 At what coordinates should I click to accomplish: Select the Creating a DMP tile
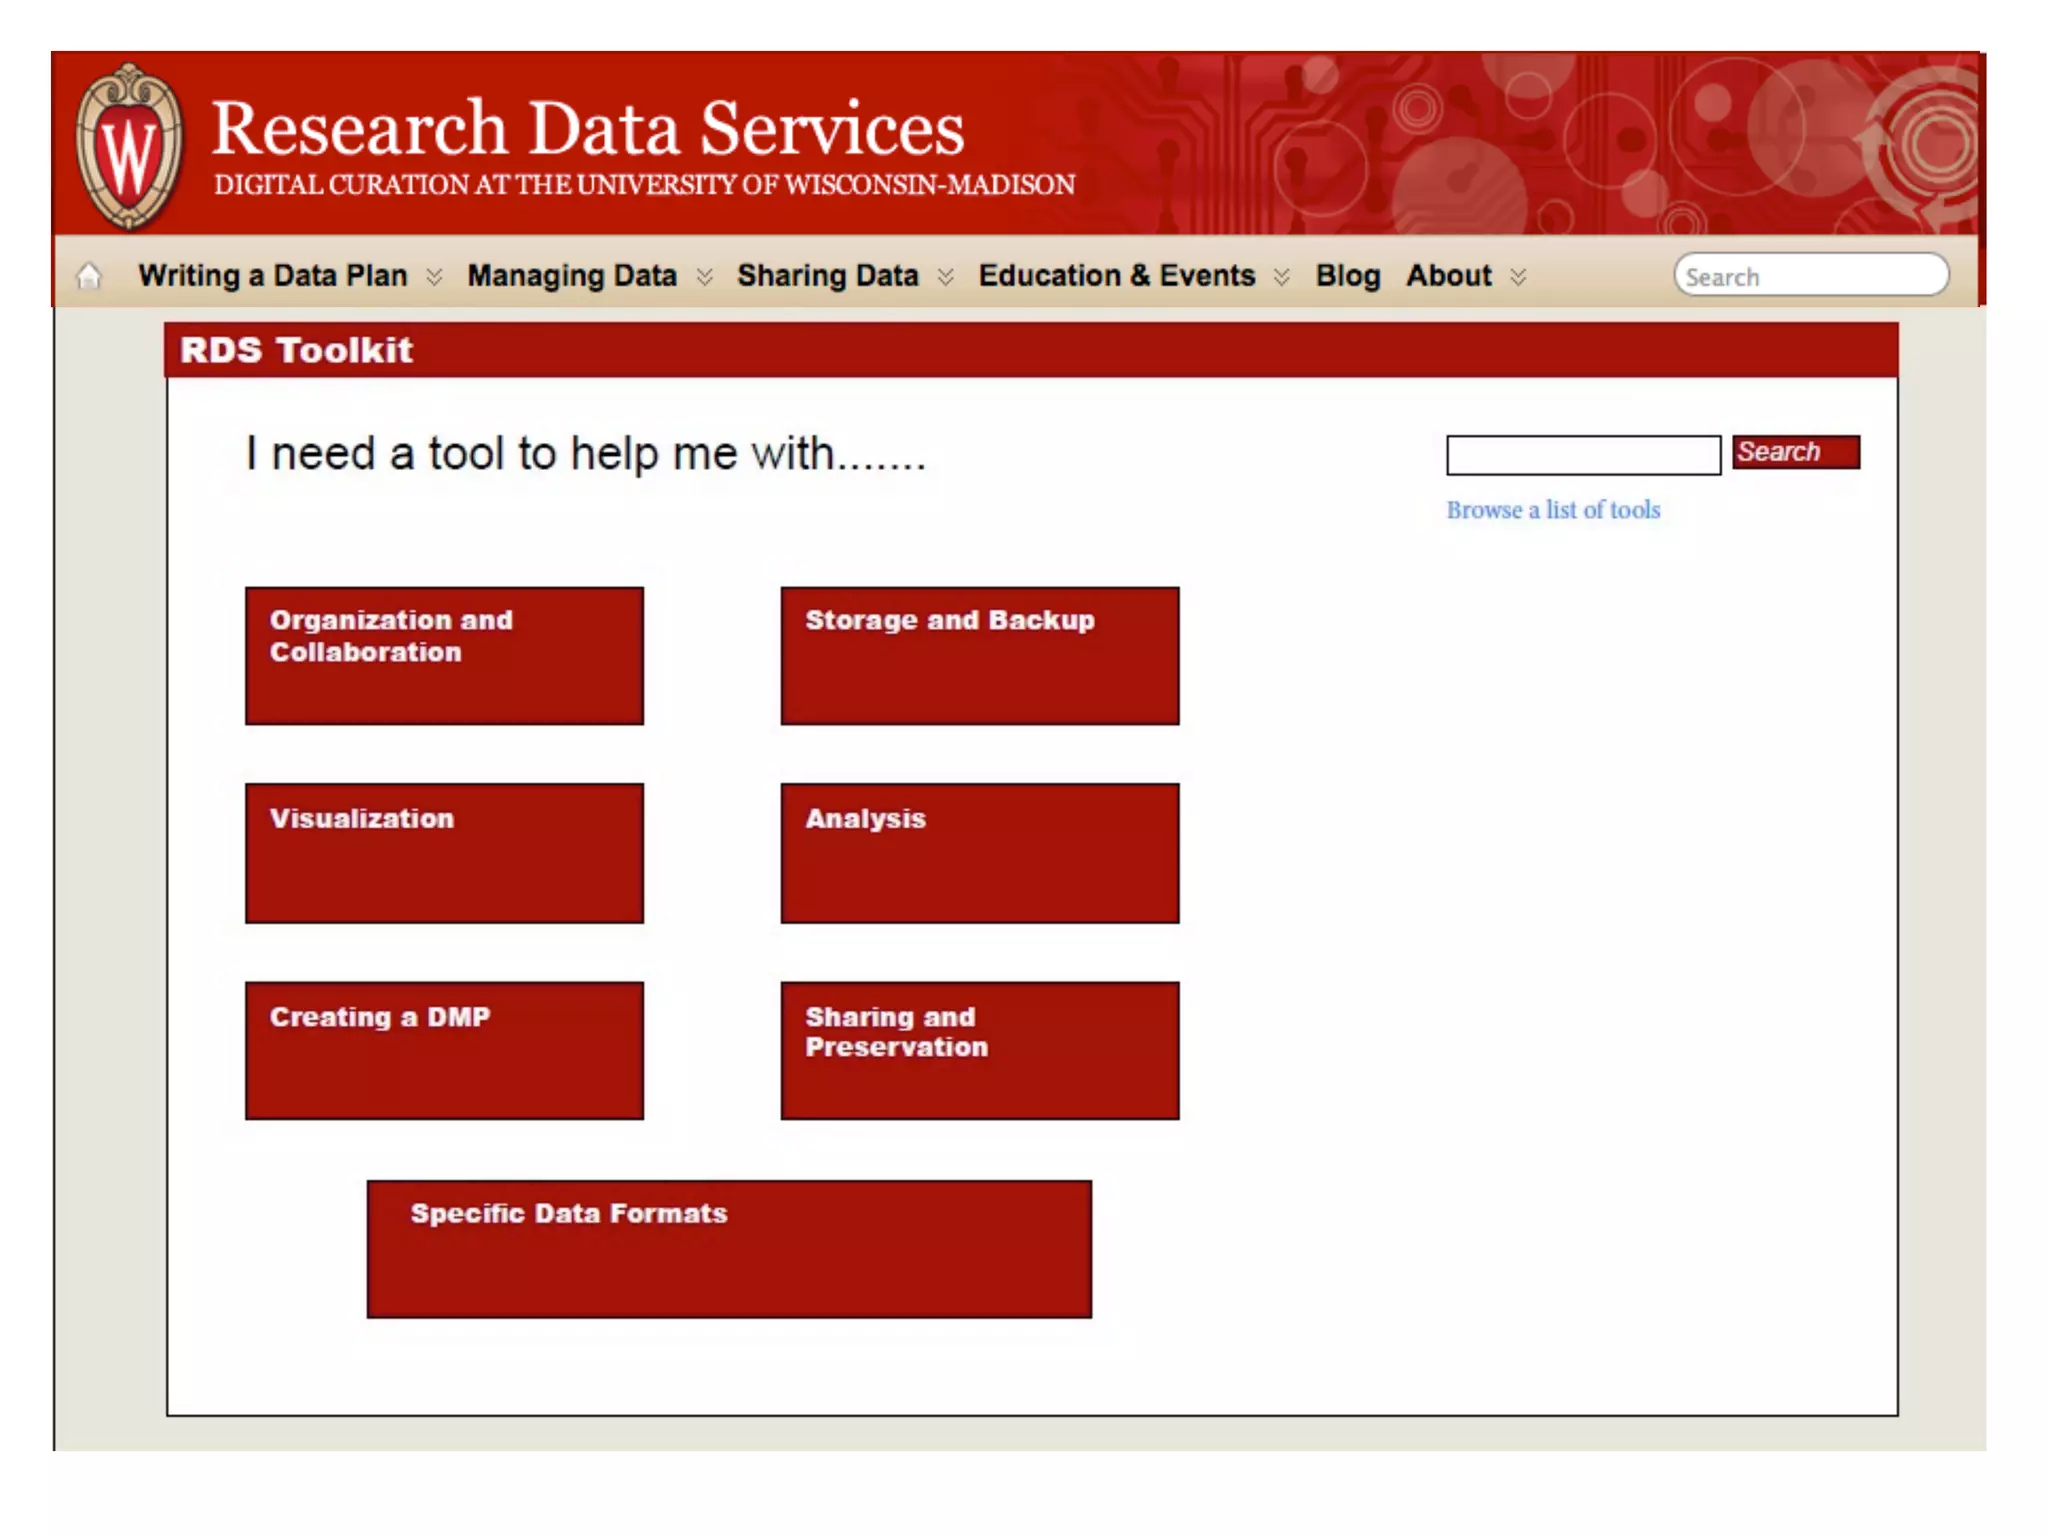click(x=444, y=1050)
